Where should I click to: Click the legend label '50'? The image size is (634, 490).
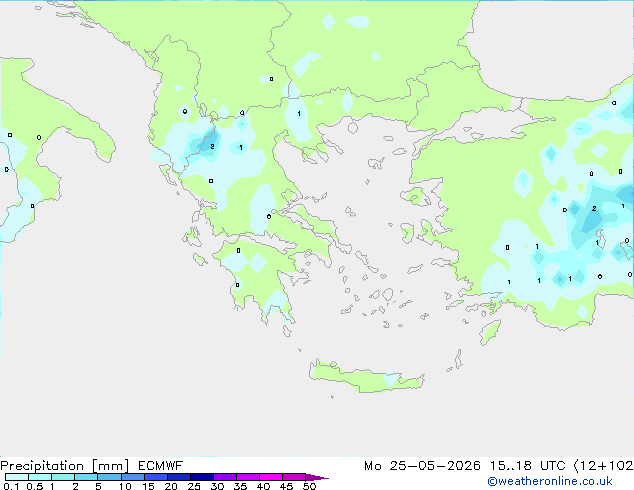tap(310, 486)
